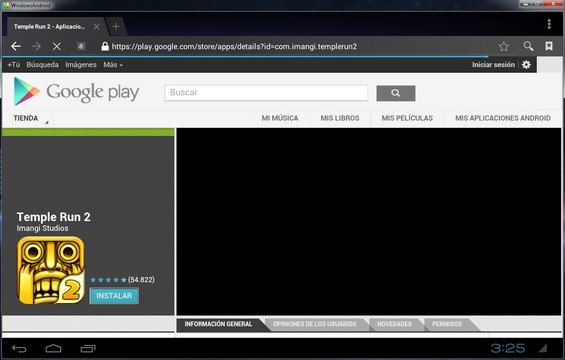Image resolution: width=565 pixels, height=360 pixels.
Task: Switch to Opiniones de los usuarios tab
Action: click(x=314, y=324)
